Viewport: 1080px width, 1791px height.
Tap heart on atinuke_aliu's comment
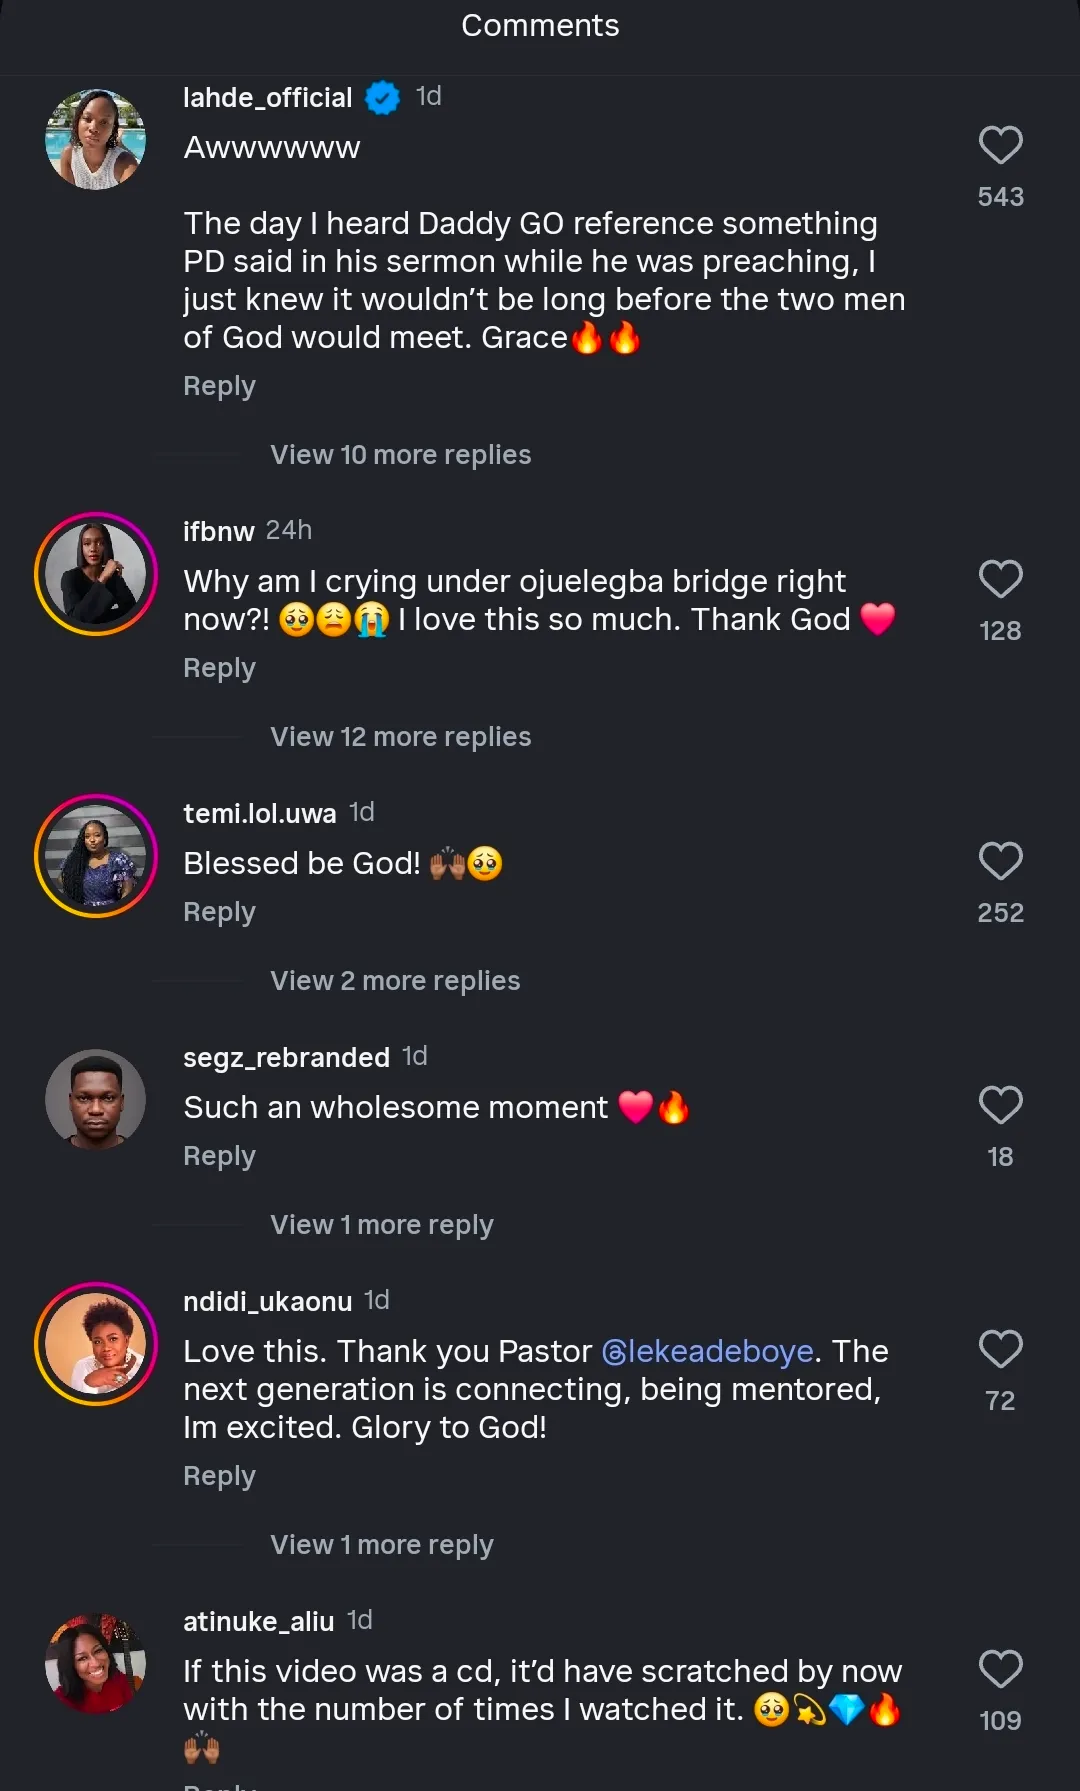coord(1000,1670)
